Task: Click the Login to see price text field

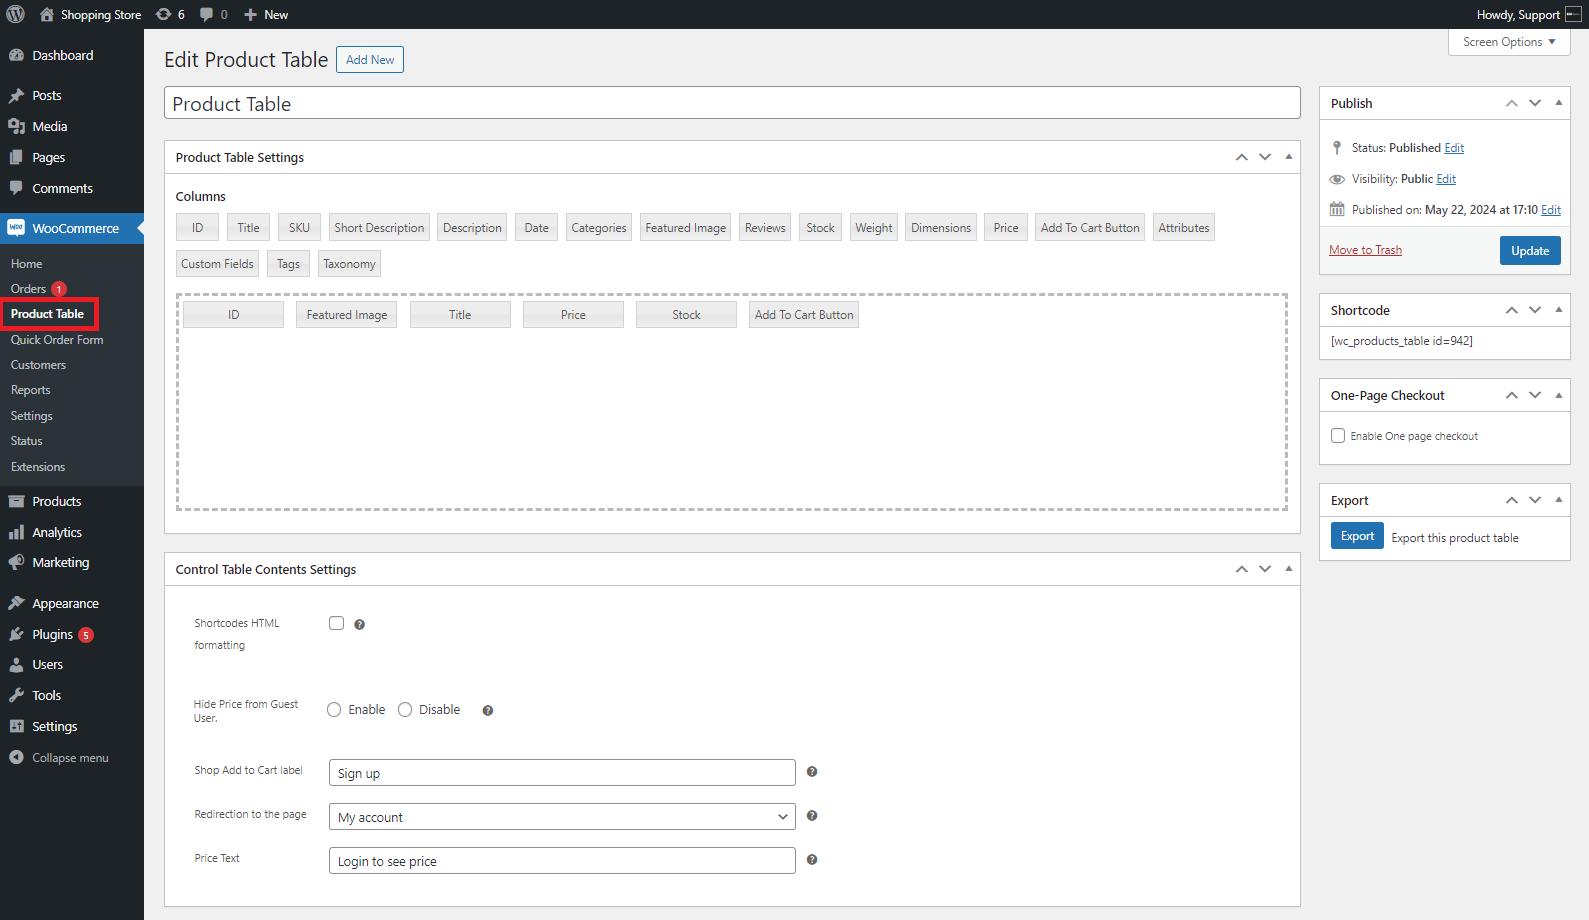Action: coord(562,861)
